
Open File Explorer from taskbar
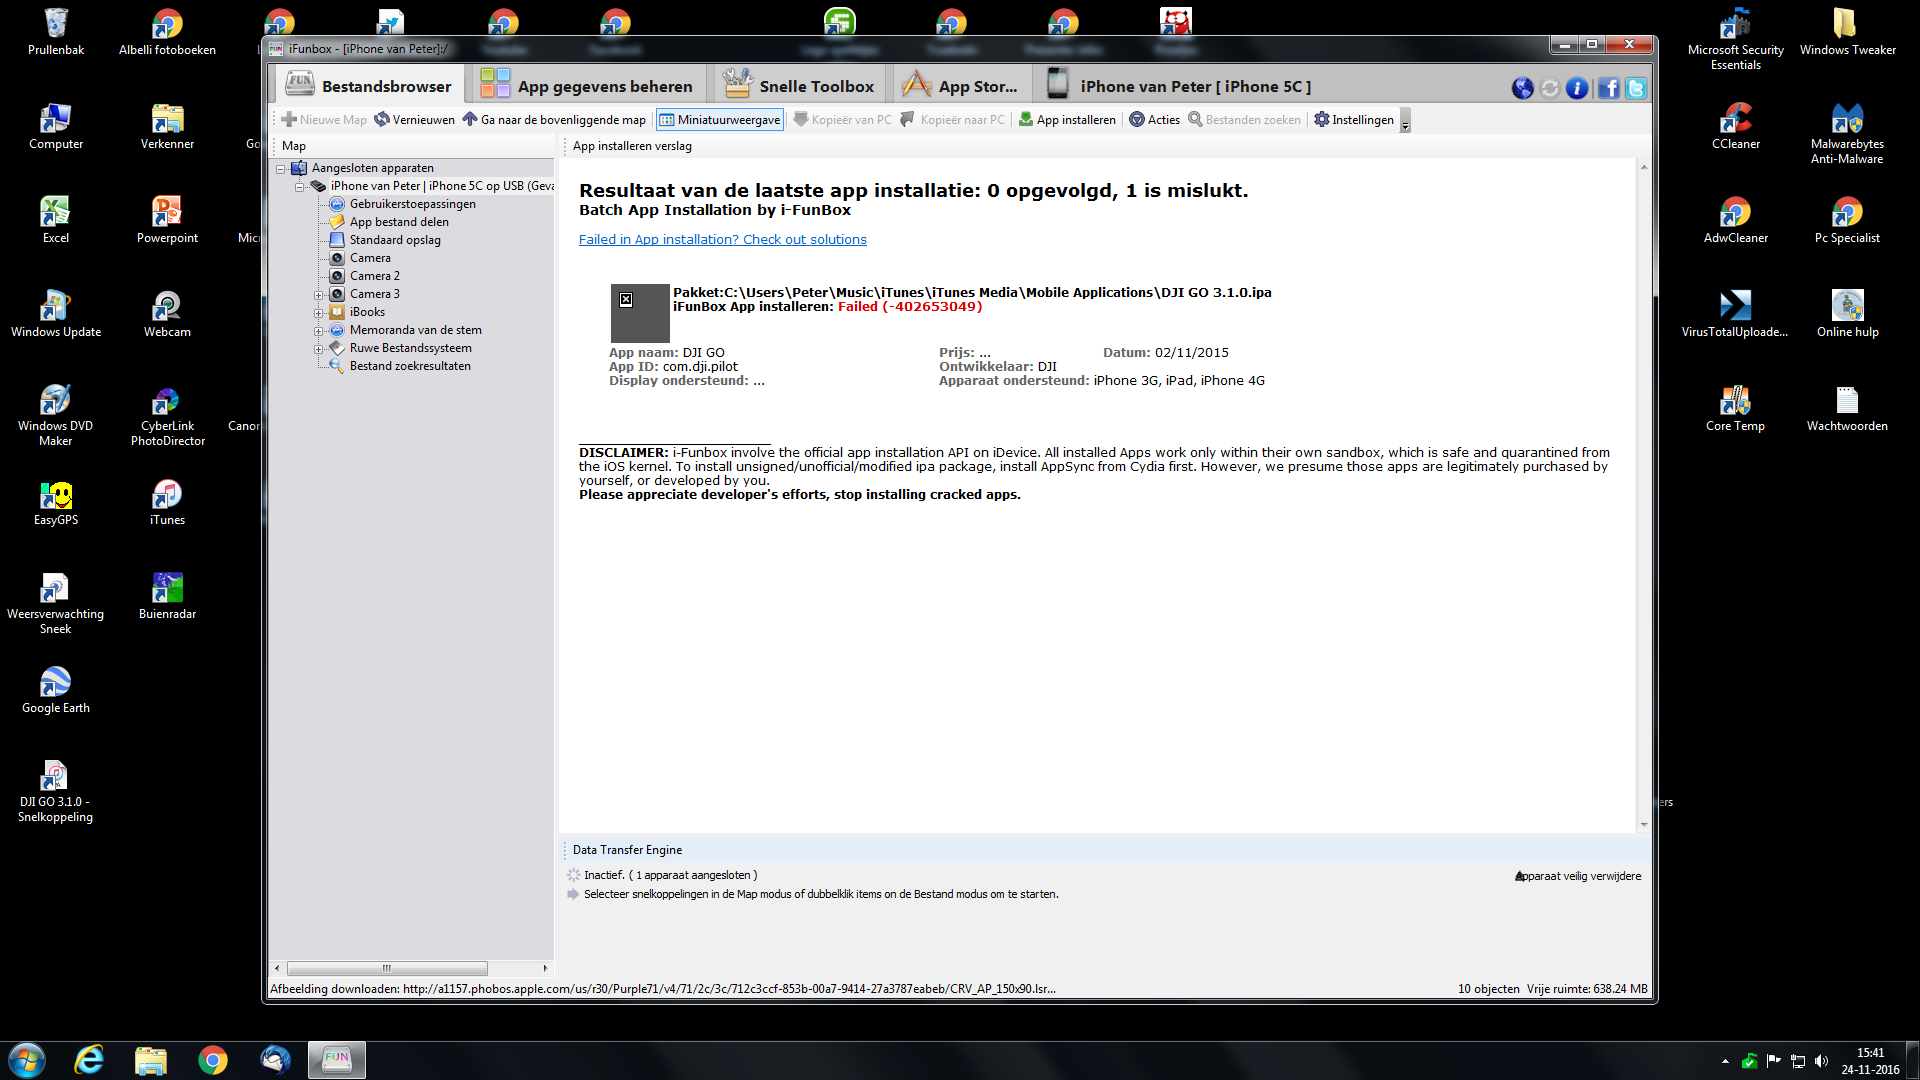coord(151,1060)
